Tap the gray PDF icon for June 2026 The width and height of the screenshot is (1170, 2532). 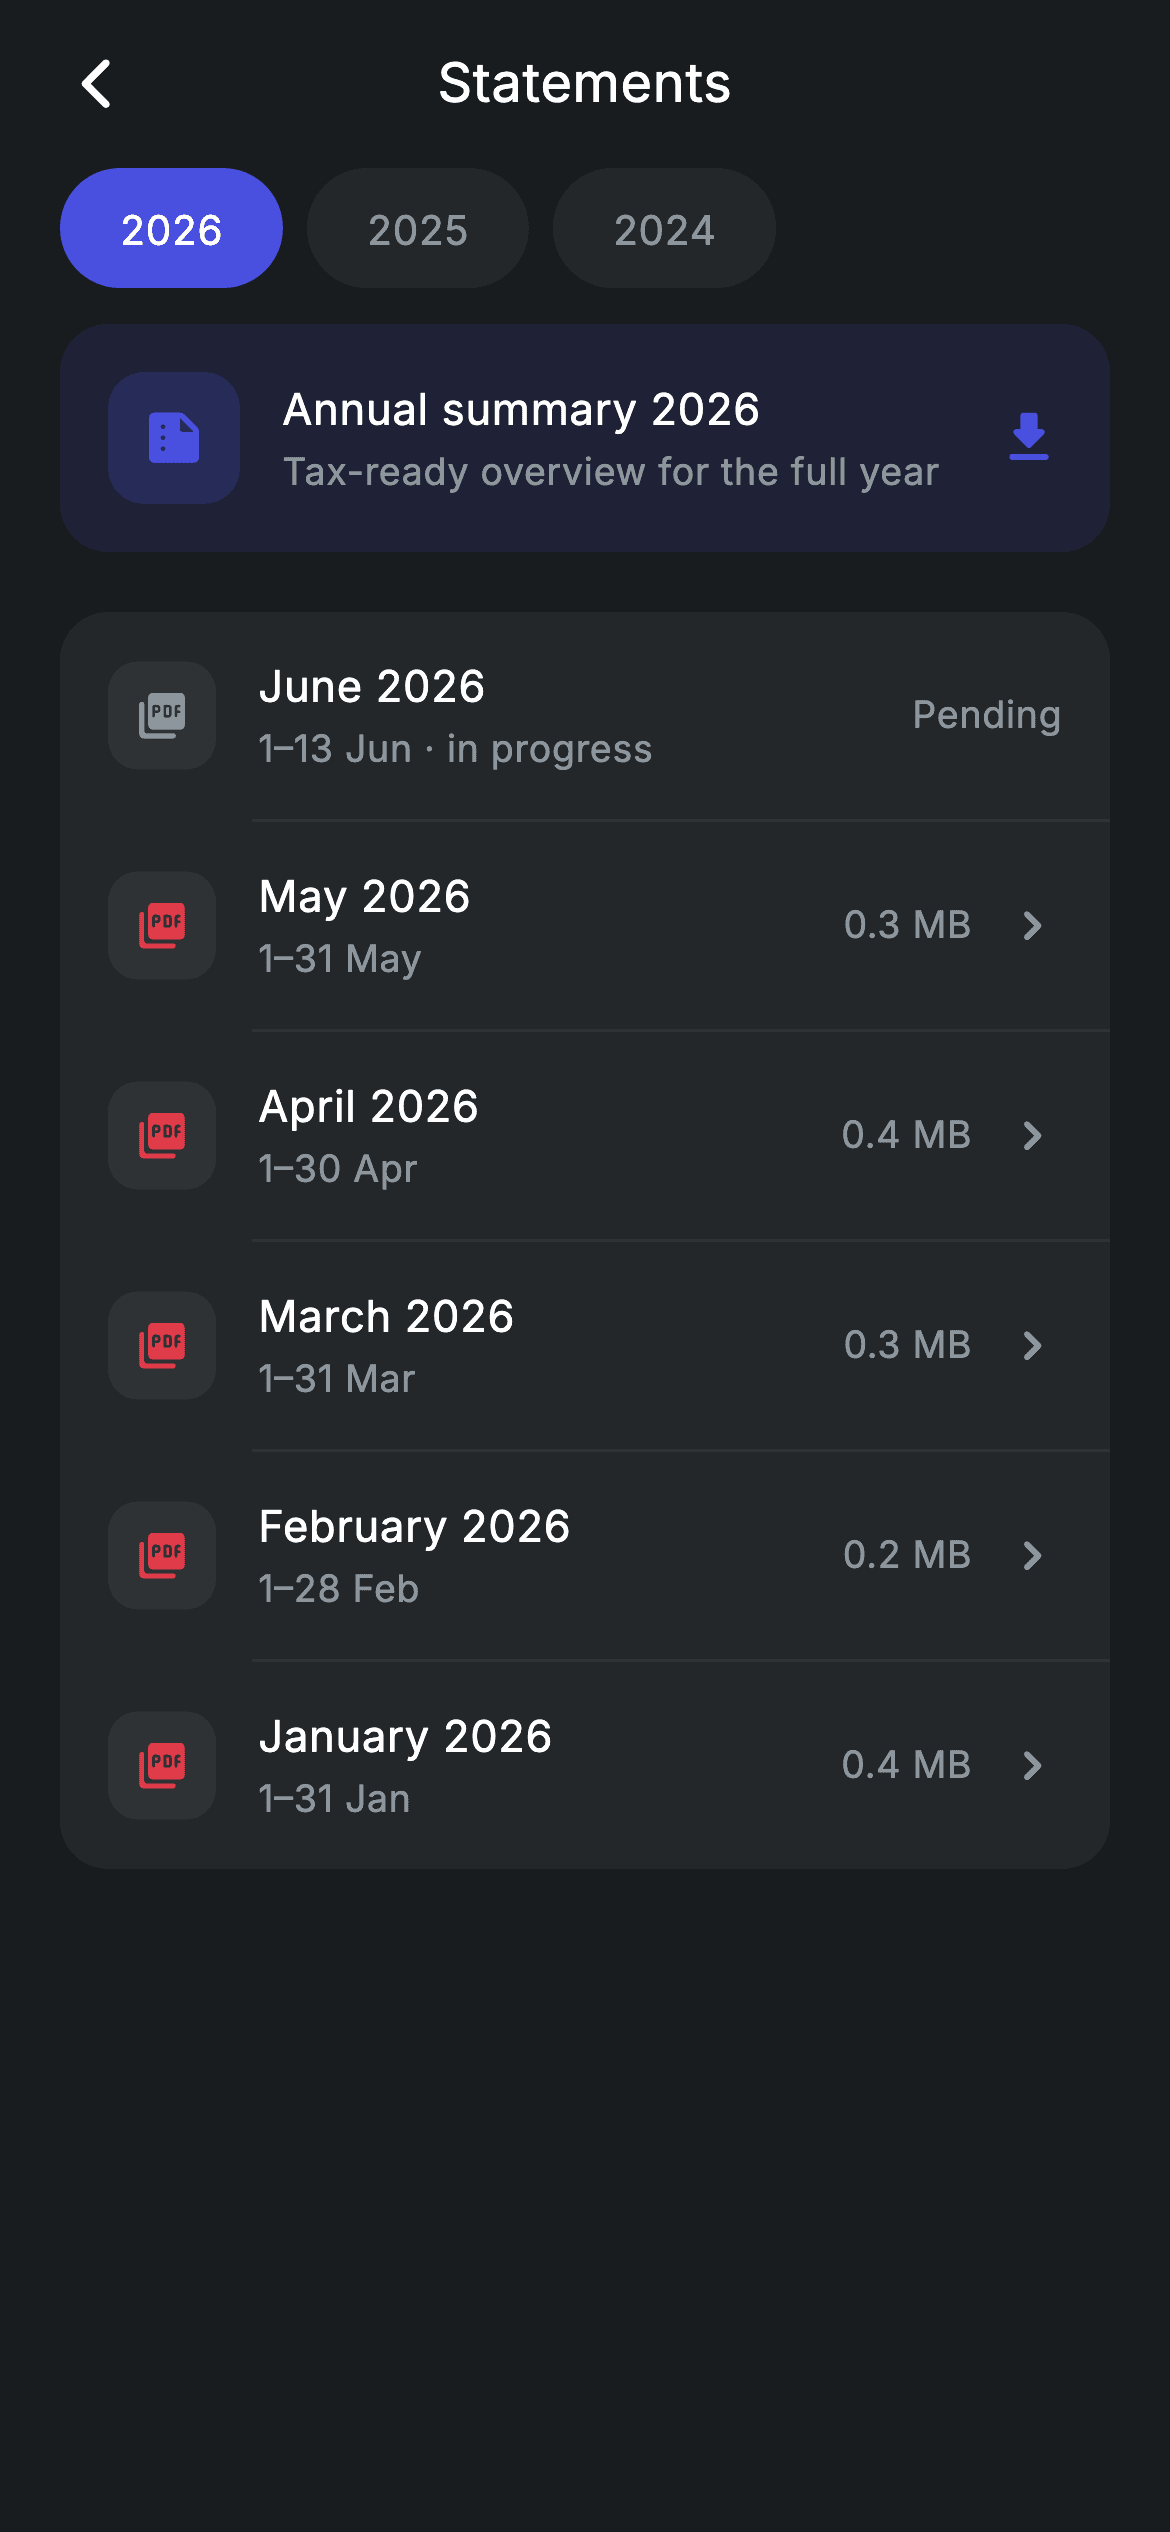(x=162, y=715)
